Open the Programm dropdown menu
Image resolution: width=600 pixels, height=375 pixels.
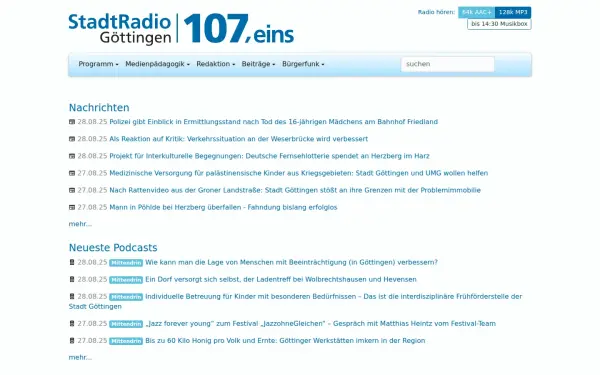click(98, 64)
